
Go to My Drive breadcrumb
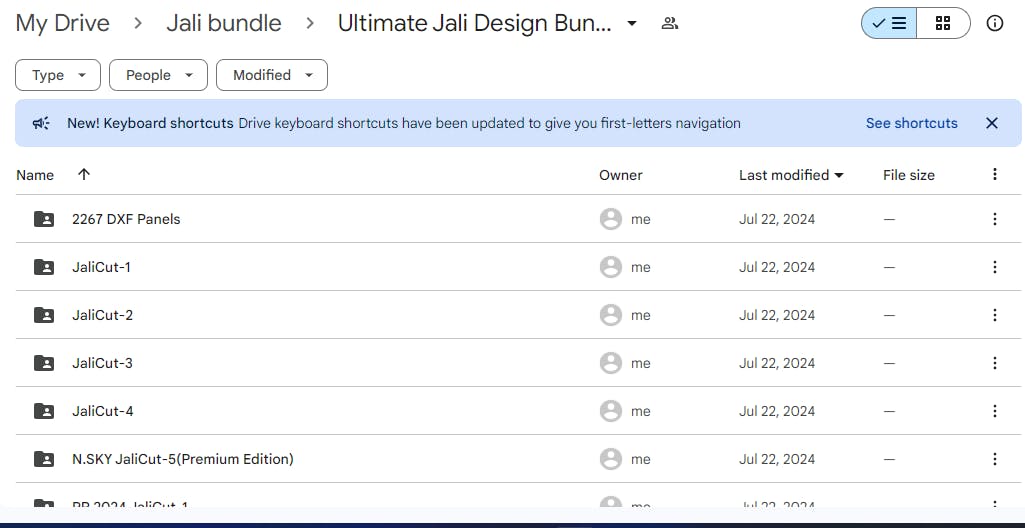63,24
